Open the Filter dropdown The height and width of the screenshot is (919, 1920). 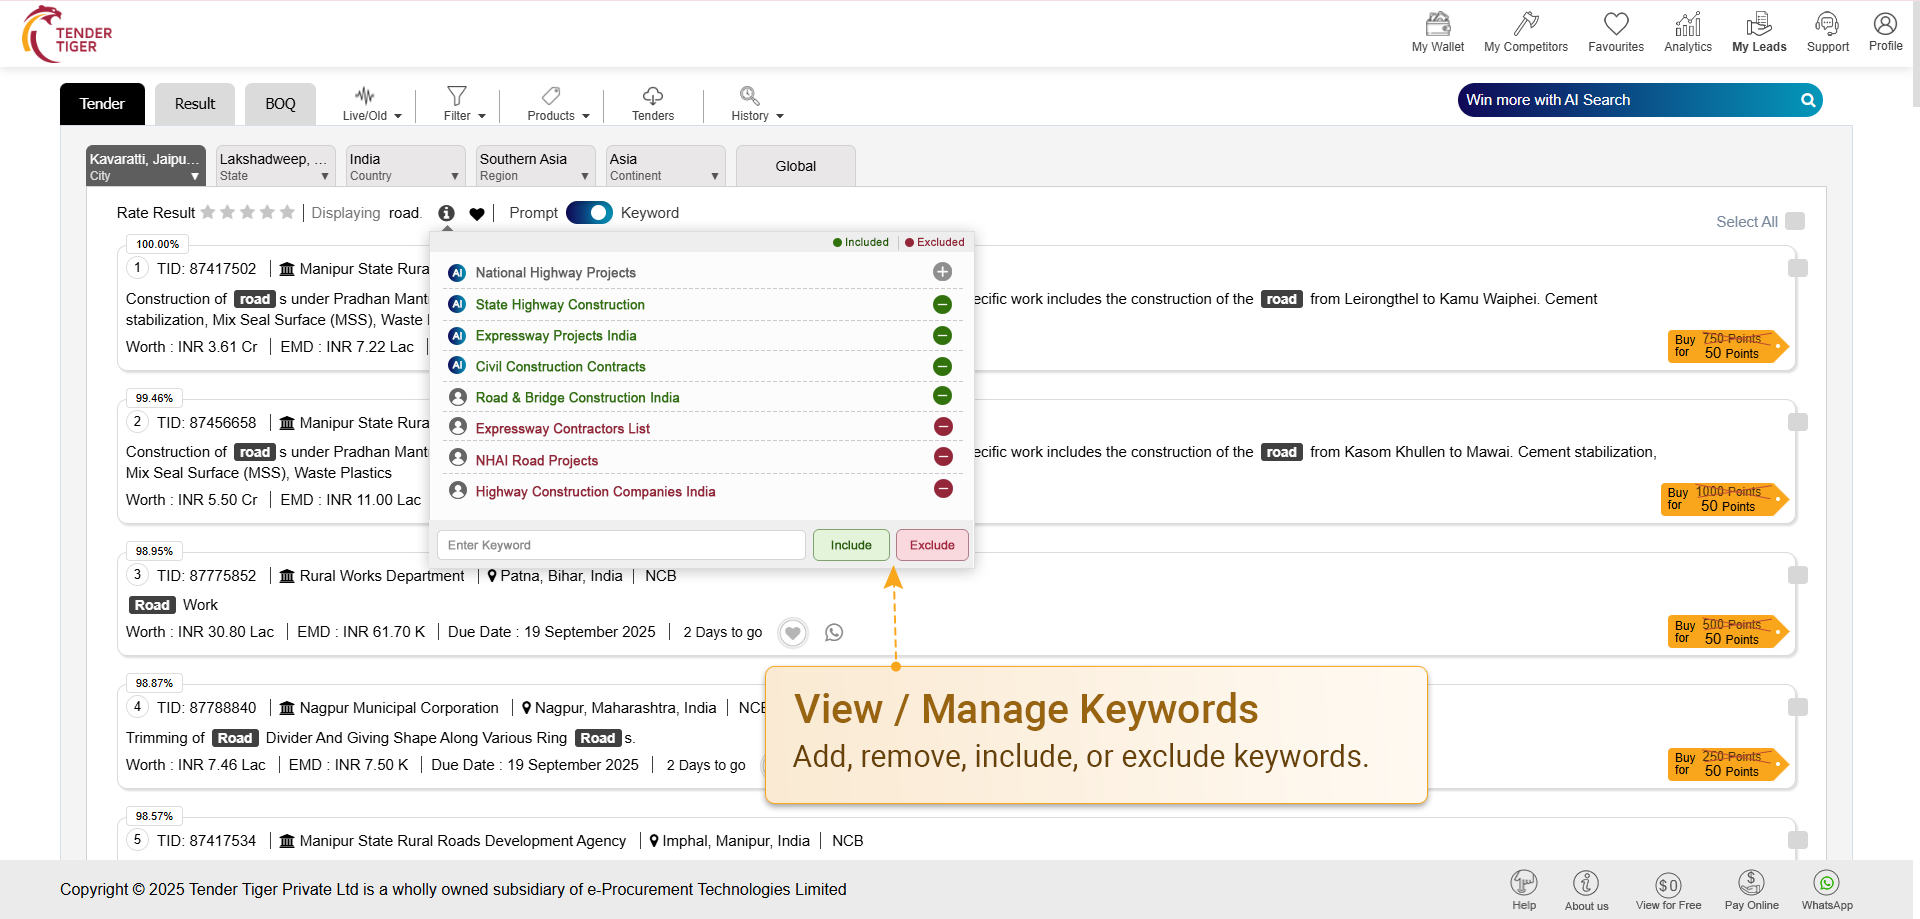coord(464,104)
